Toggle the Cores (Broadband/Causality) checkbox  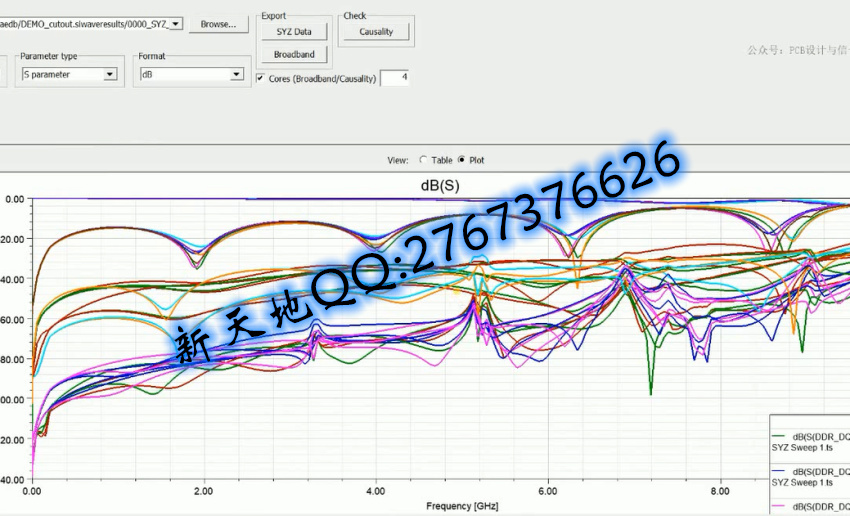point(261,78)
